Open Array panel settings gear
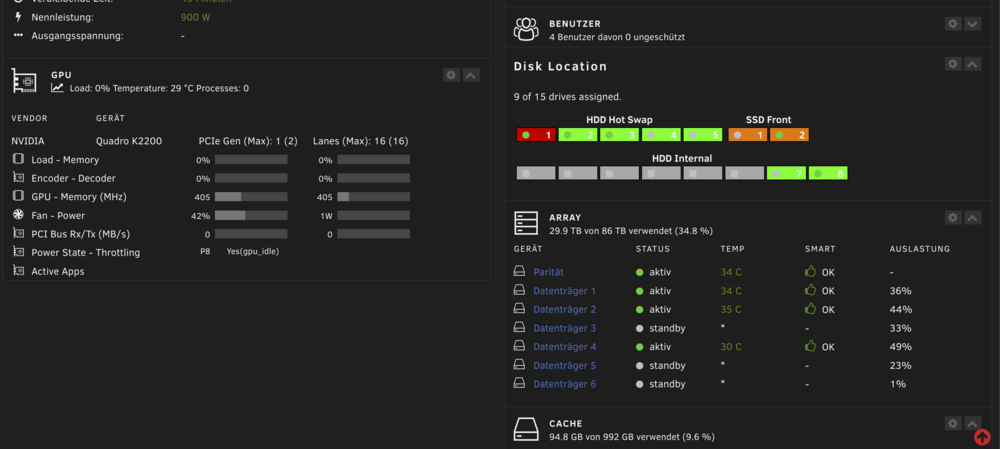The height and width of the screenshot is (449, 1000). 953,218
